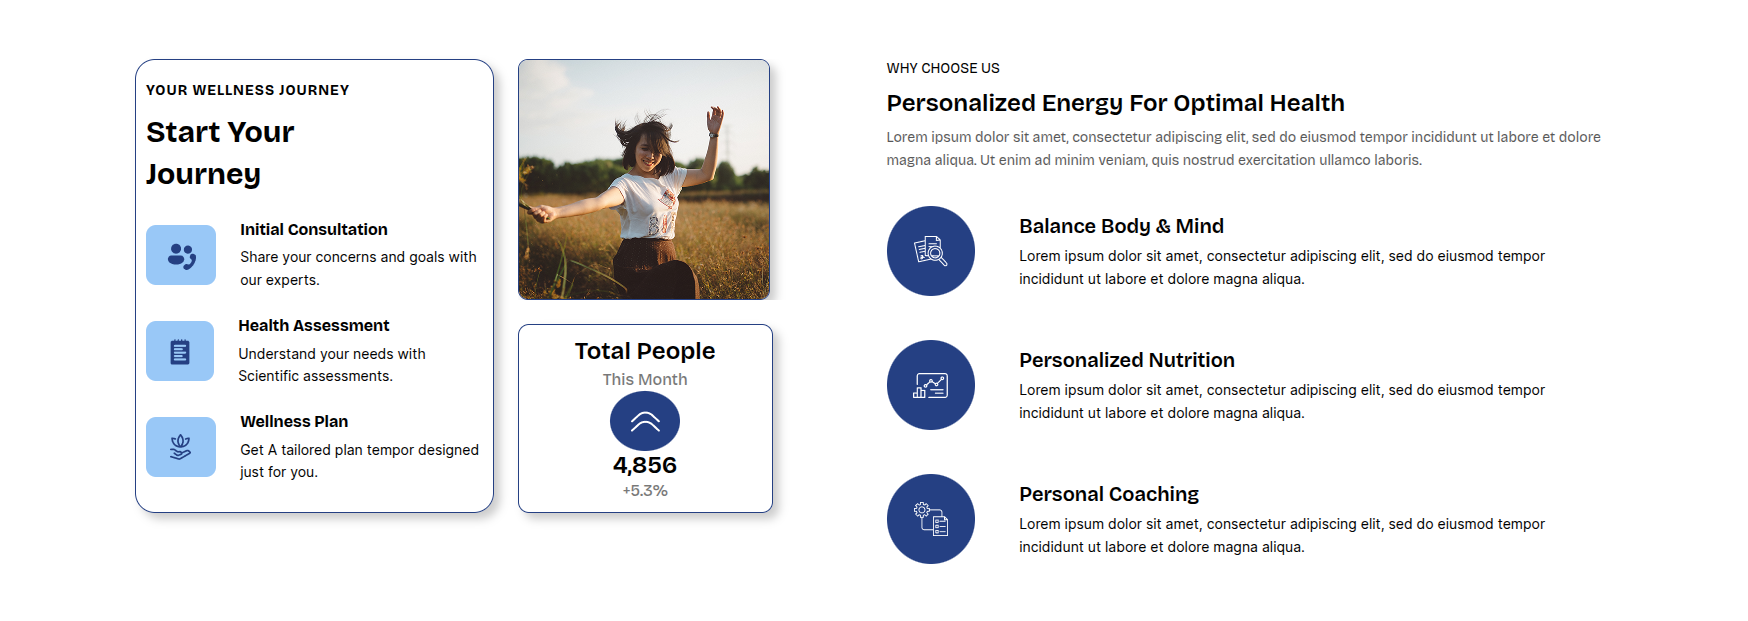1748x621 pixels.
Task: Click the Total People card heading
Action: 645,351
